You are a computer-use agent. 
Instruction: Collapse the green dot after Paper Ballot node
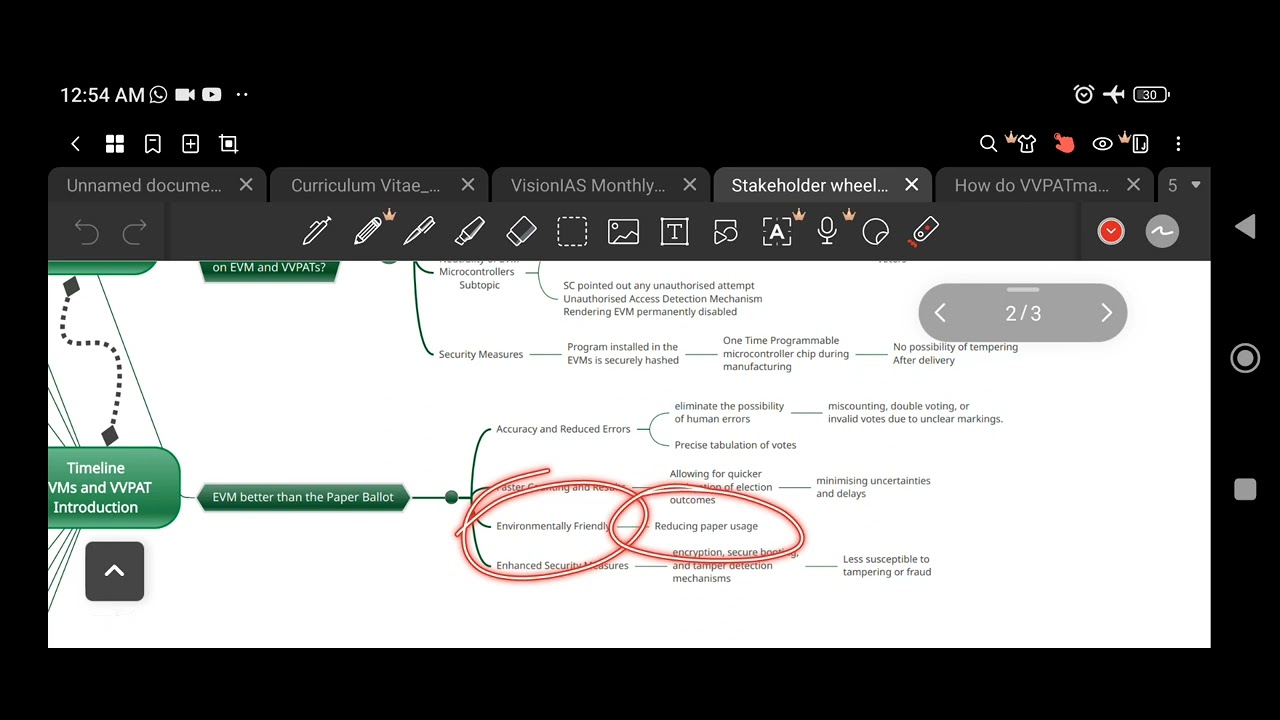pyautogui.click(x=452, y=497)
